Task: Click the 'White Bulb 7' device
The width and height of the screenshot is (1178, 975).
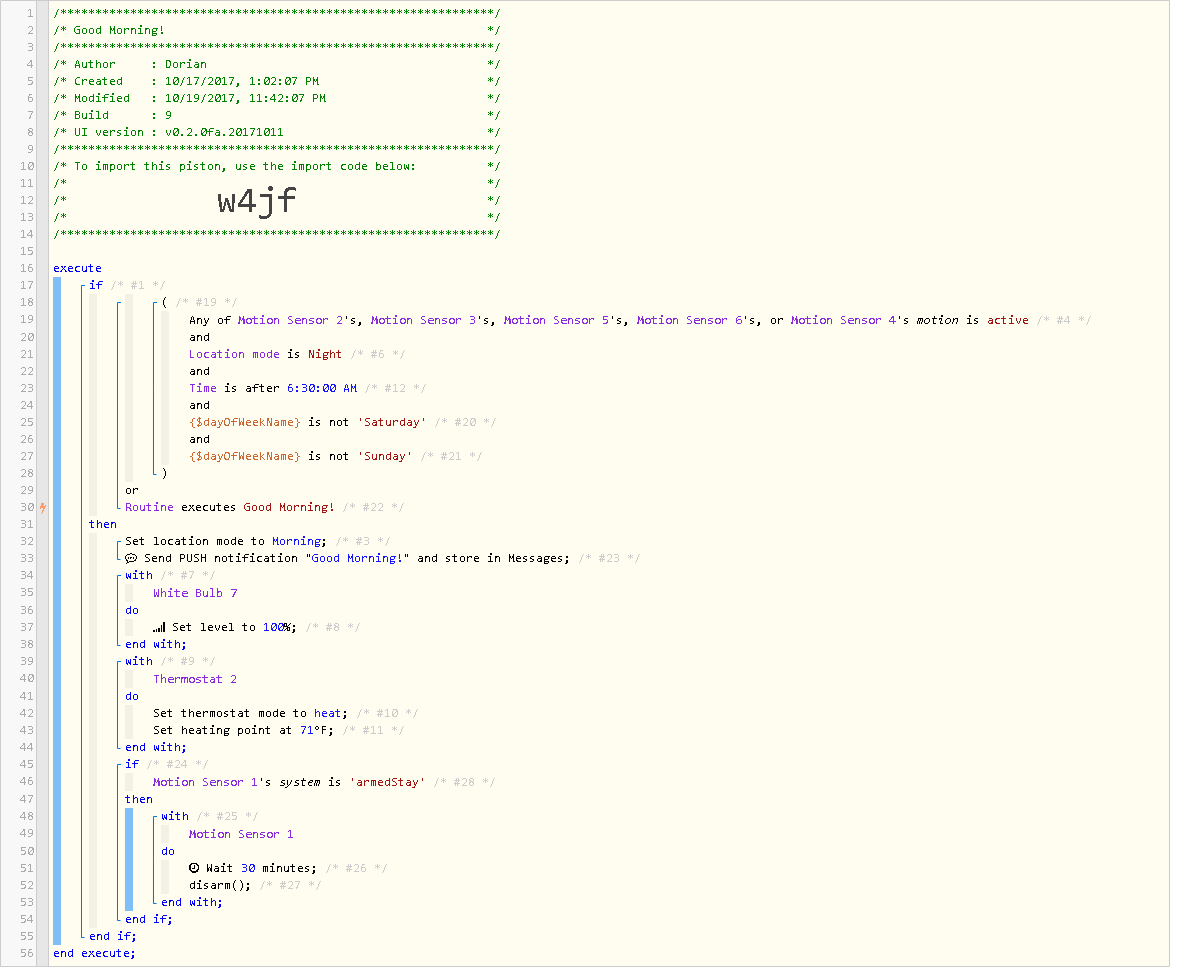Action: point(195,593)
